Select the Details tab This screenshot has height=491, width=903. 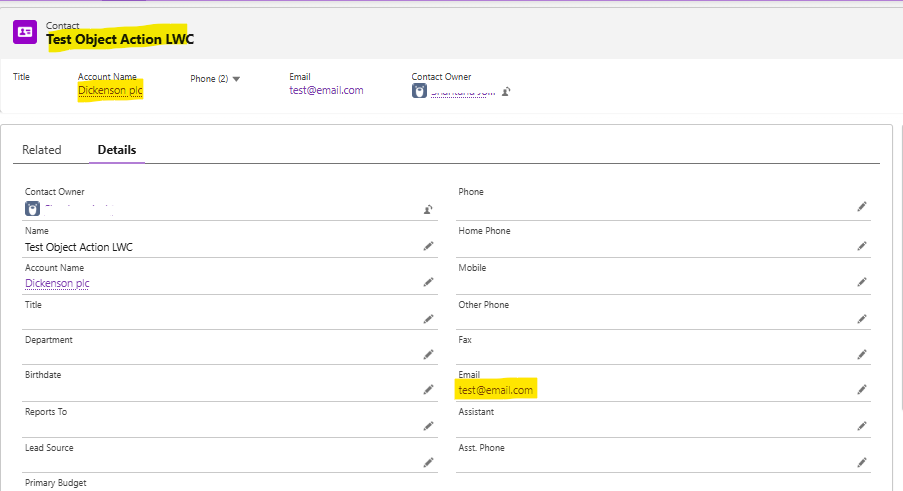pos(117,150)
